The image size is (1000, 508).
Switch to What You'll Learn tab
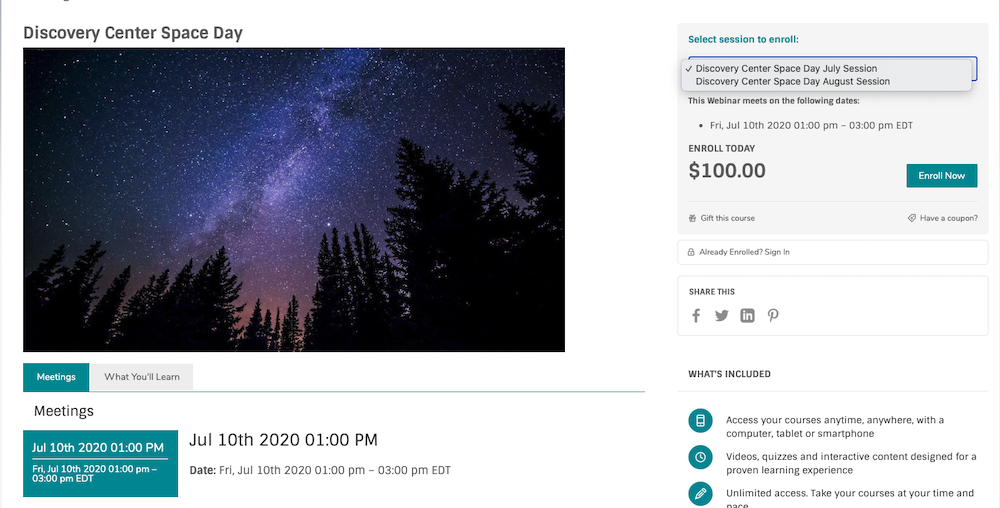click(142, 377)
